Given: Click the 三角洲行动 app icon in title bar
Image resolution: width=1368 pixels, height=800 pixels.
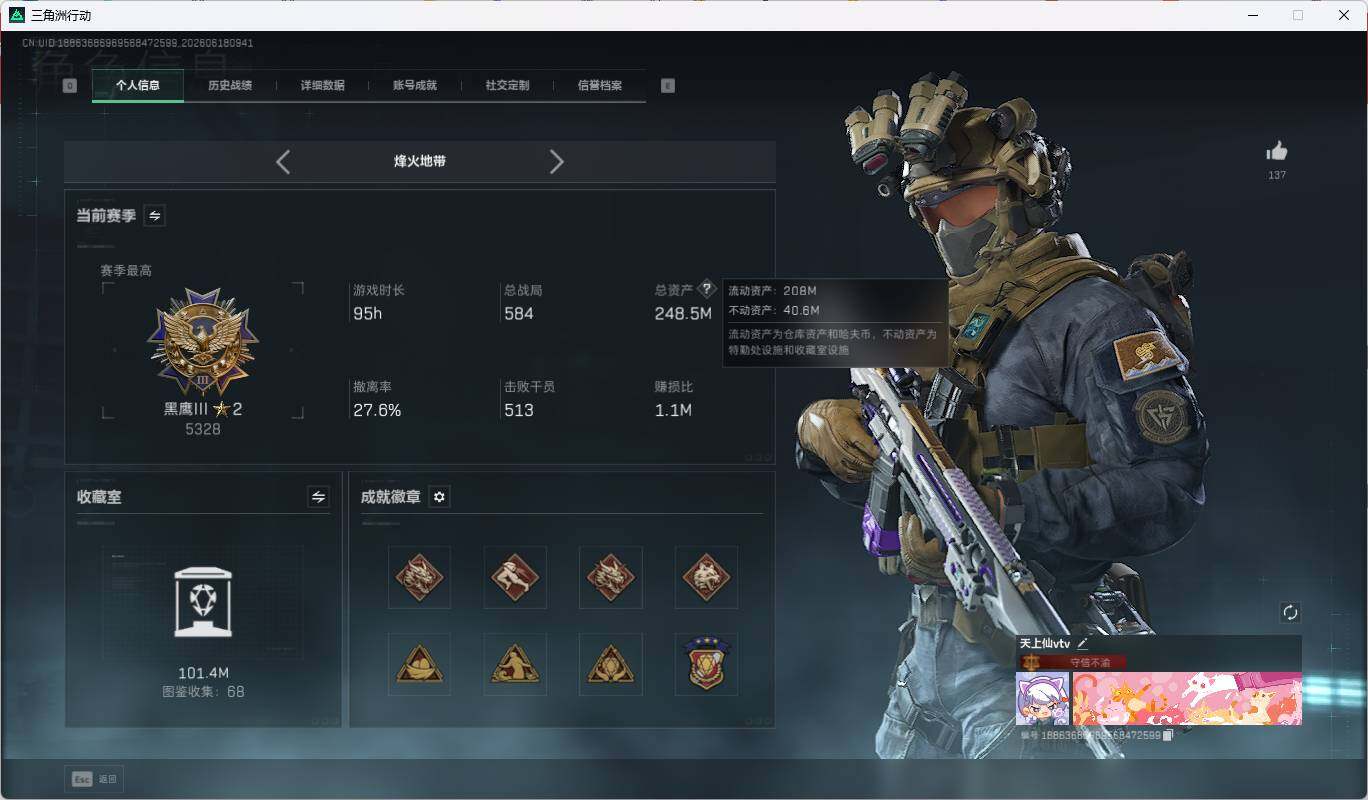Looking at the screenshot, I should click(x=16, y=15).
